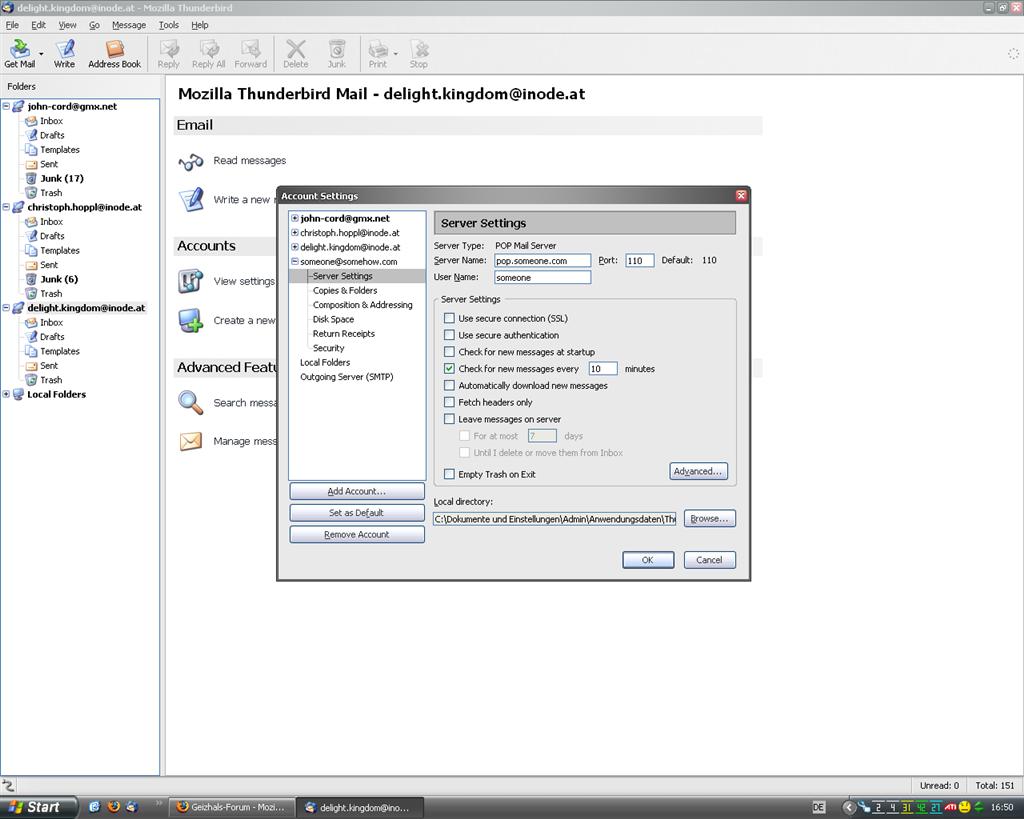Open Drafts under christoph.hoppl@inode.at
This screenshot has width=1024, height=819.
[x=52, y=236]
